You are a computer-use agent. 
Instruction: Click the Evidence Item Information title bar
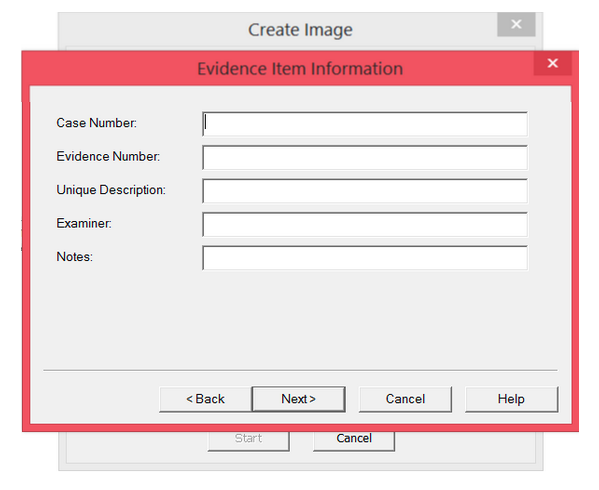[x=300, y=69]
